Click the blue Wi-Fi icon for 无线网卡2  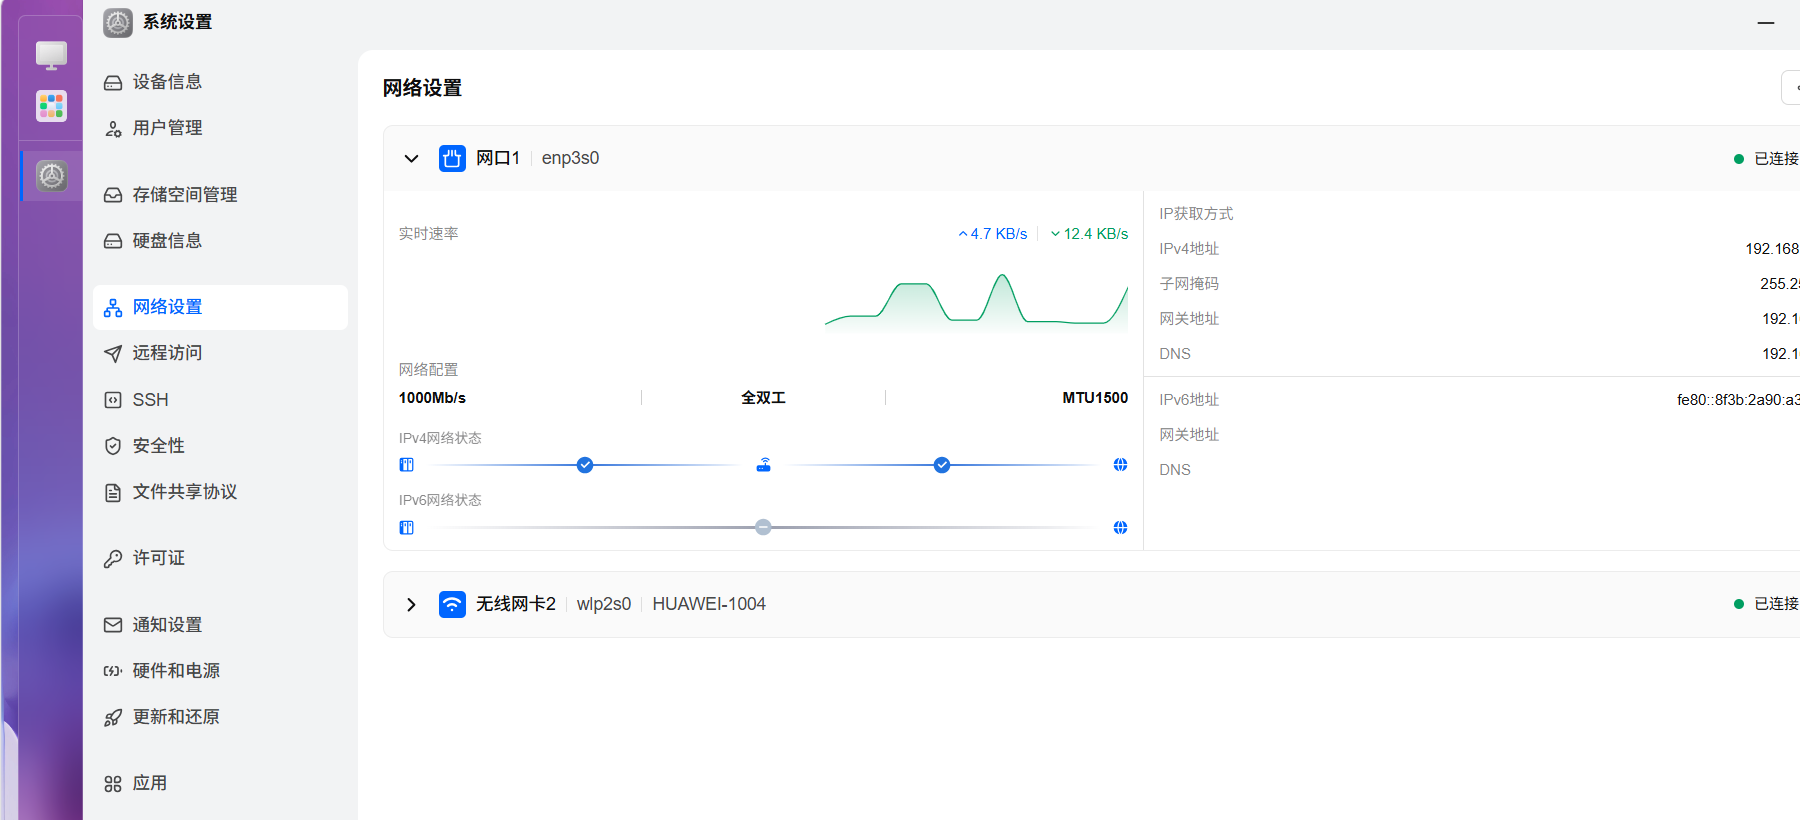click(x=452, y=604)
